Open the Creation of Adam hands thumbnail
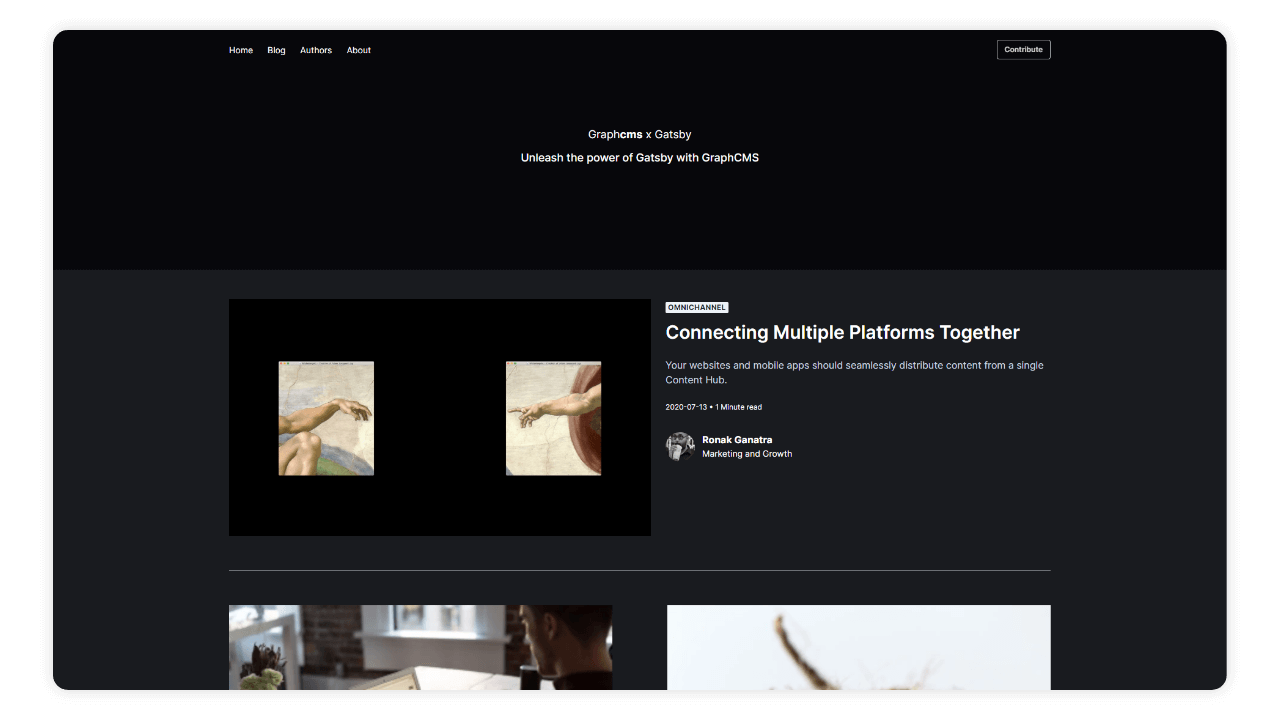This screenshot has width=1280, height=720. 440,417
